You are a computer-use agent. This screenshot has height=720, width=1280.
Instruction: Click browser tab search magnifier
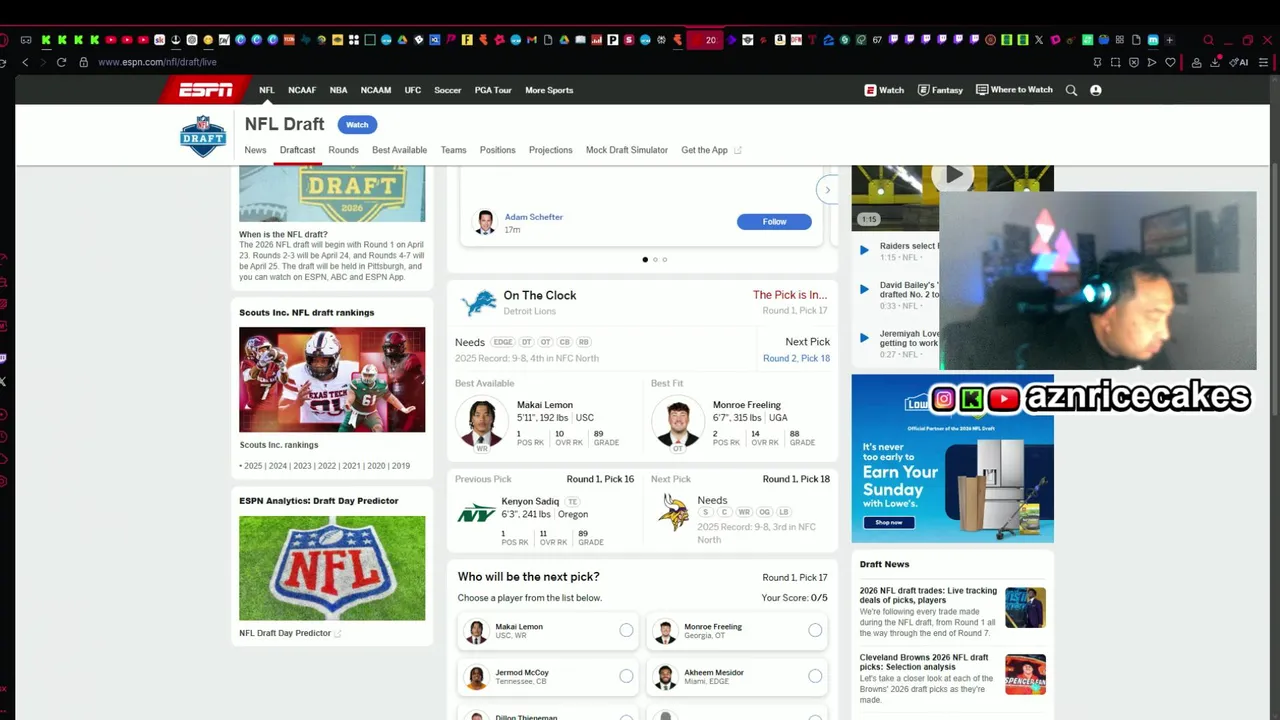point(1208,40)
